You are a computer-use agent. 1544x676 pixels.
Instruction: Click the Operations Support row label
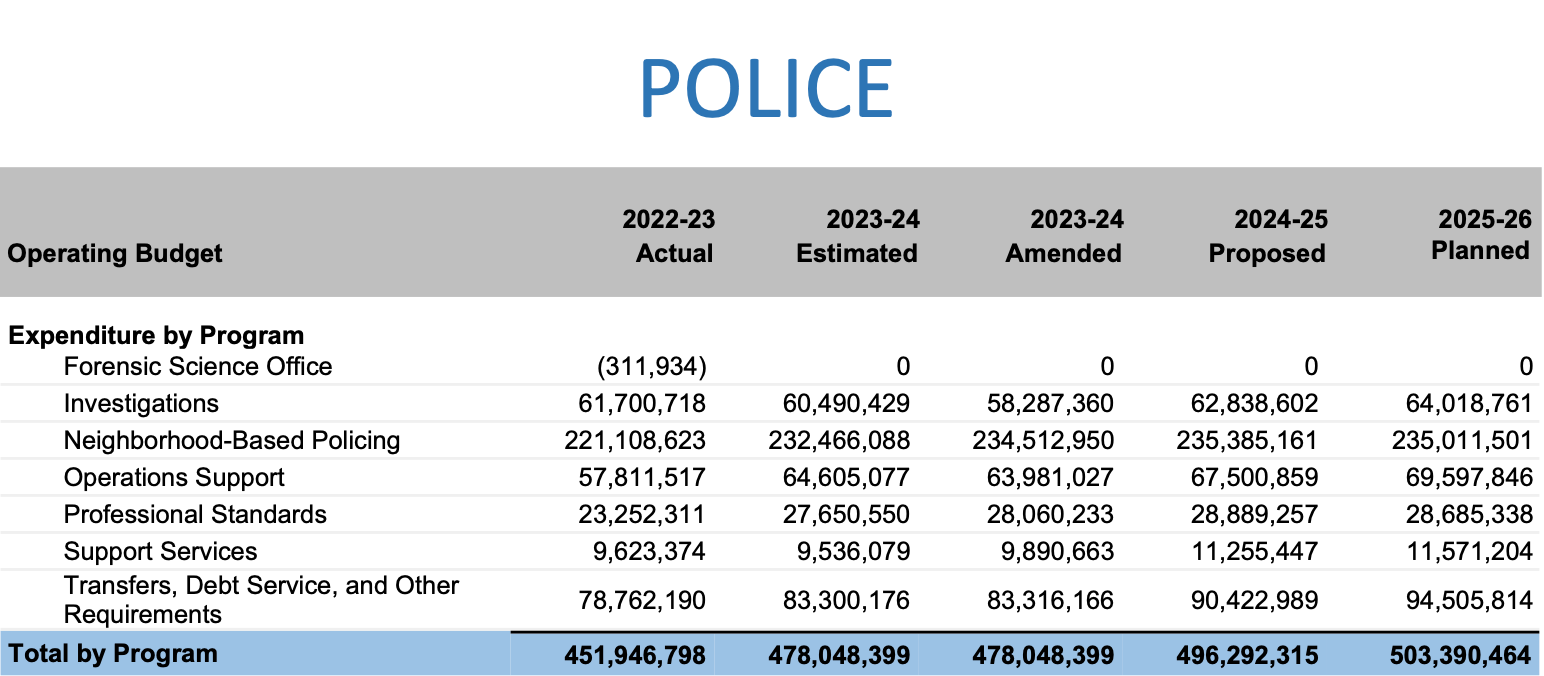(x=174, y=477)
